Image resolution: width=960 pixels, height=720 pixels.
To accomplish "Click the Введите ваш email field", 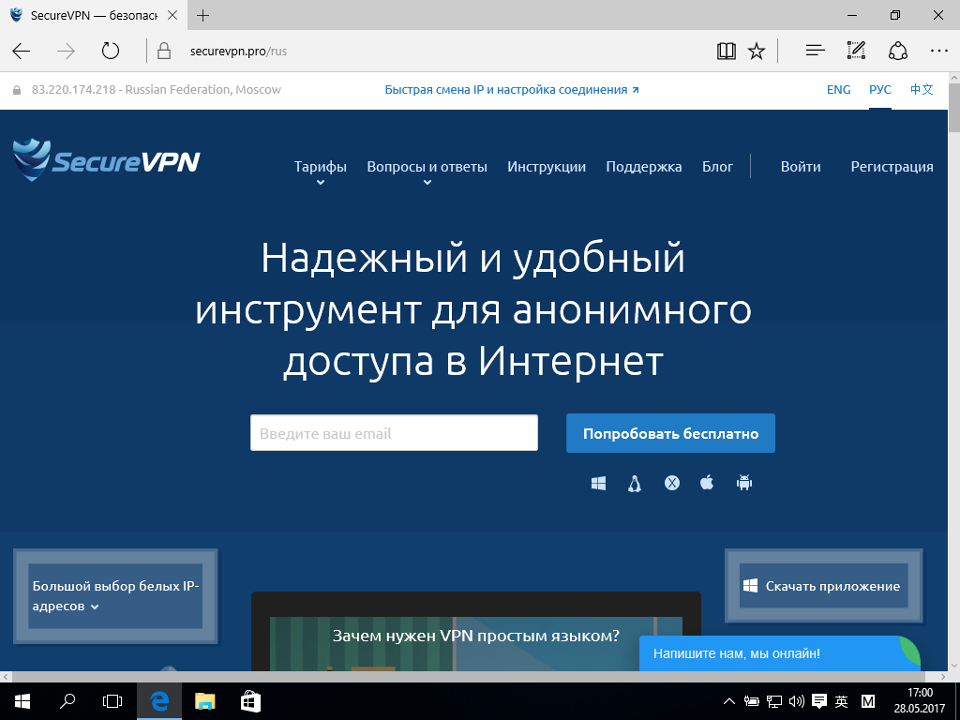I will point(394,433).
